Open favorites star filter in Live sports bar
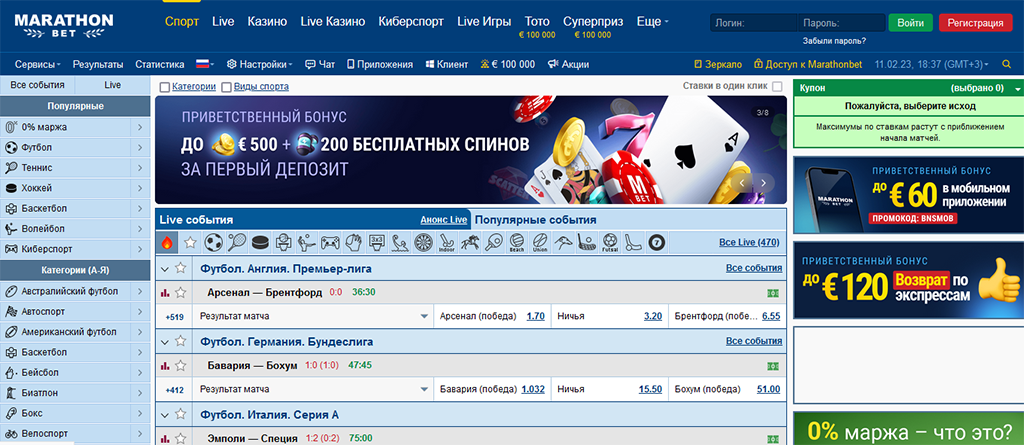Image resolution: width=1024 pixels, height=445 pixels. click(x=190, y=242)
